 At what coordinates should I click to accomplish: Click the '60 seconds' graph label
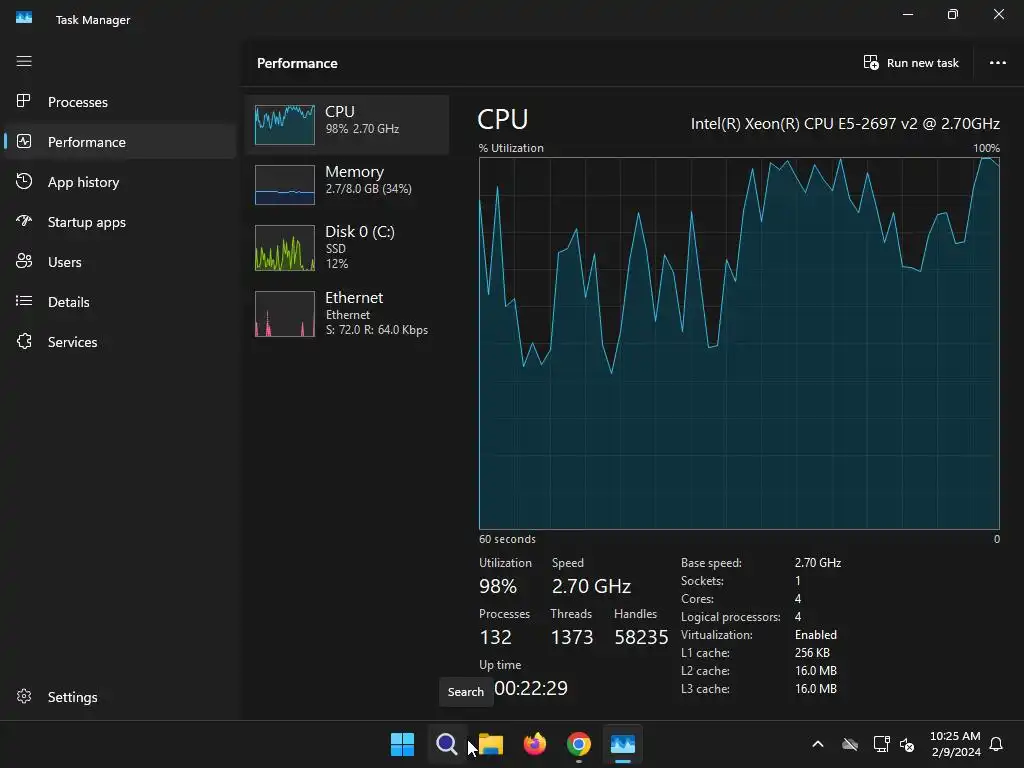507,539
